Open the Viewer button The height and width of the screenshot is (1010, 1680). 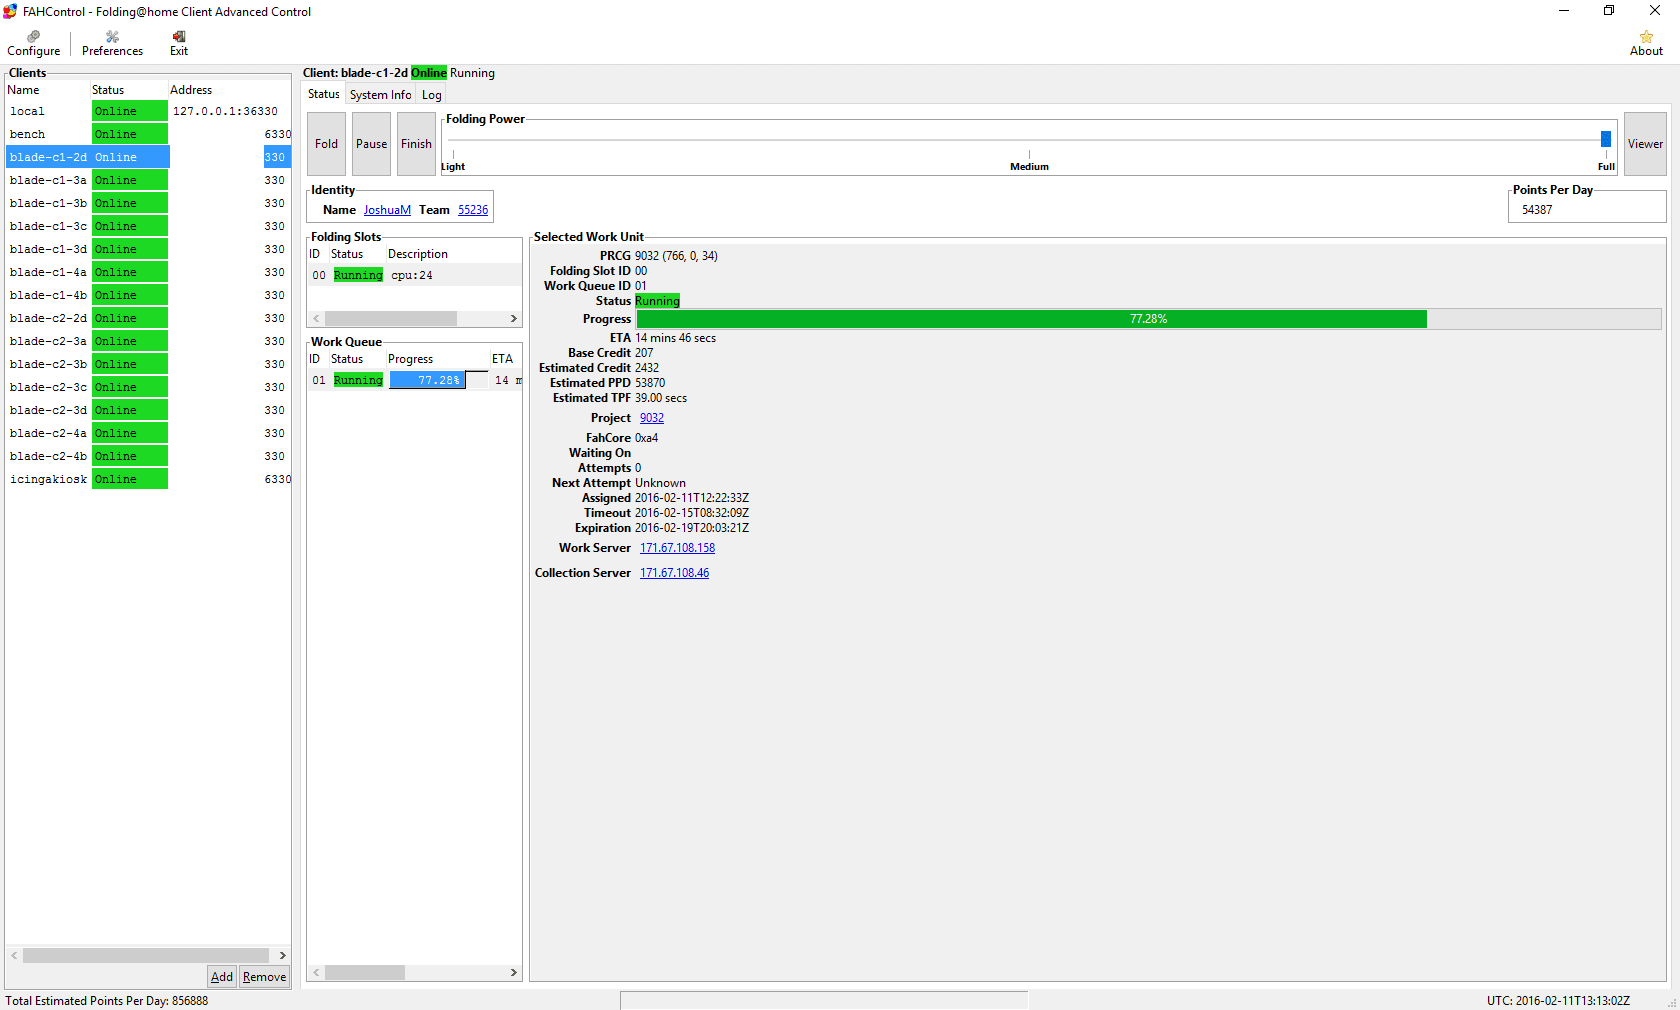tap(1645, 144)
